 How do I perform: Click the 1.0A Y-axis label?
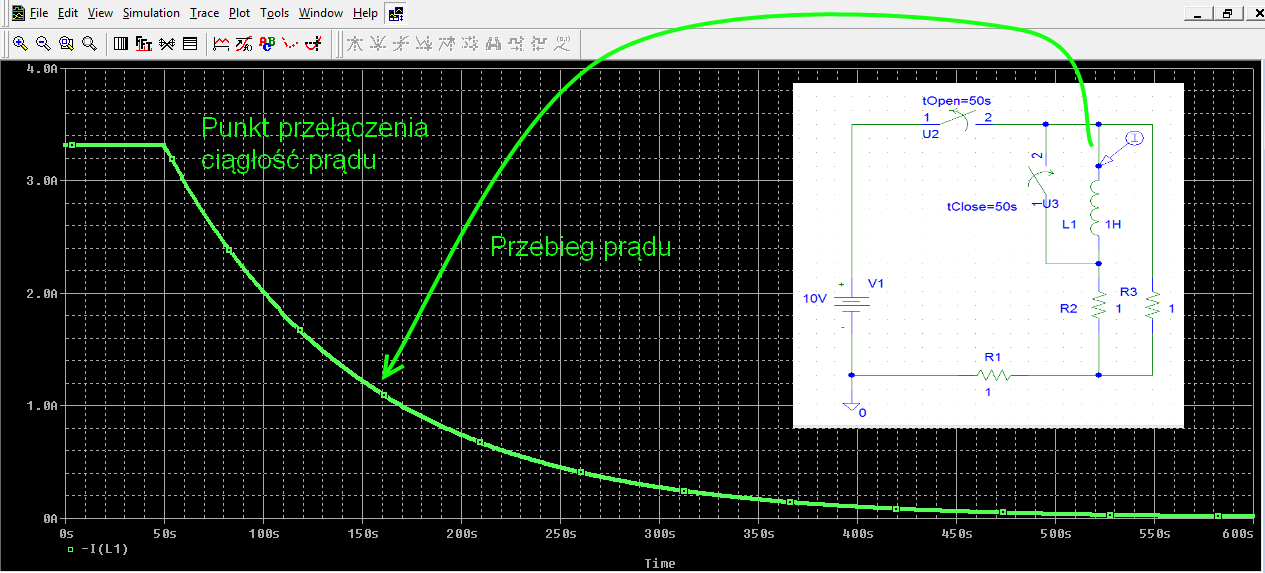click(x=42, y=406)
